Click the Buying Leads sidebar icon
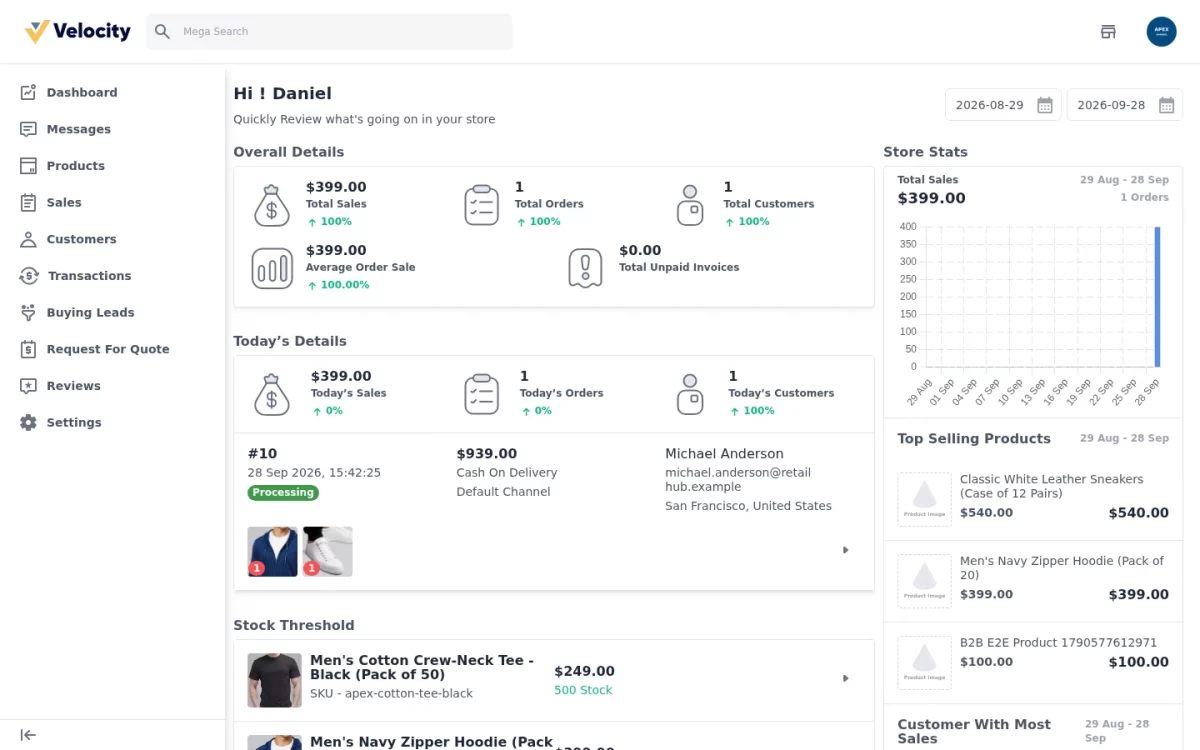The image size is (1200, 750). click(x=28, y=312)
